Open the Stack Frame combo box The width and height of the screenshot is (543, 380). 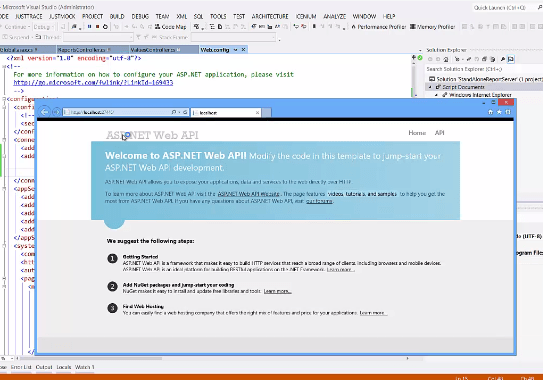click(233, 37)
